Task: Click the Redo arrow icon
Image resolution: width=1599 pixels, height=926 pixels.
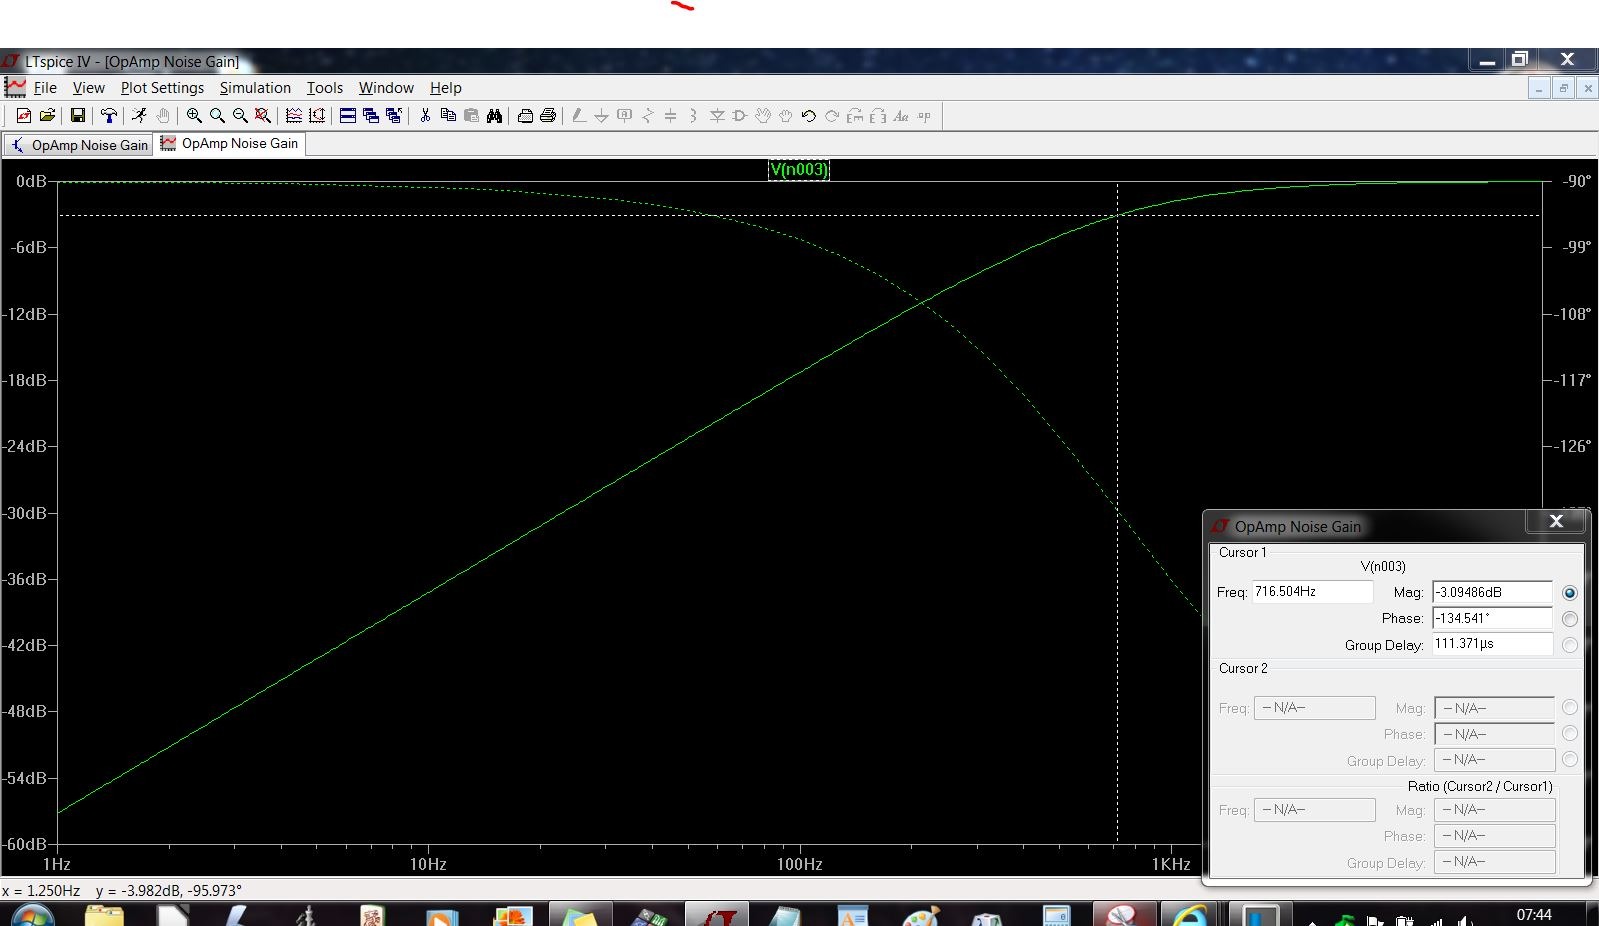Action: point(831,116)
